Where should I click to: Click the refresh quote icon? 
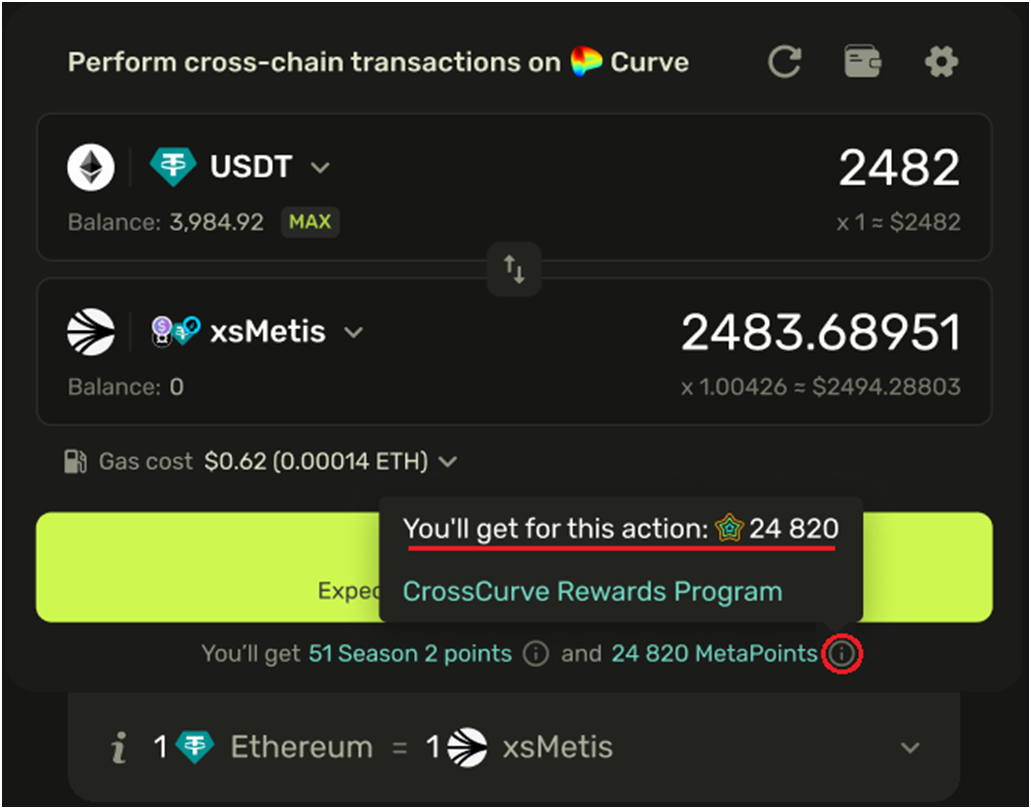tap(785, 62)
